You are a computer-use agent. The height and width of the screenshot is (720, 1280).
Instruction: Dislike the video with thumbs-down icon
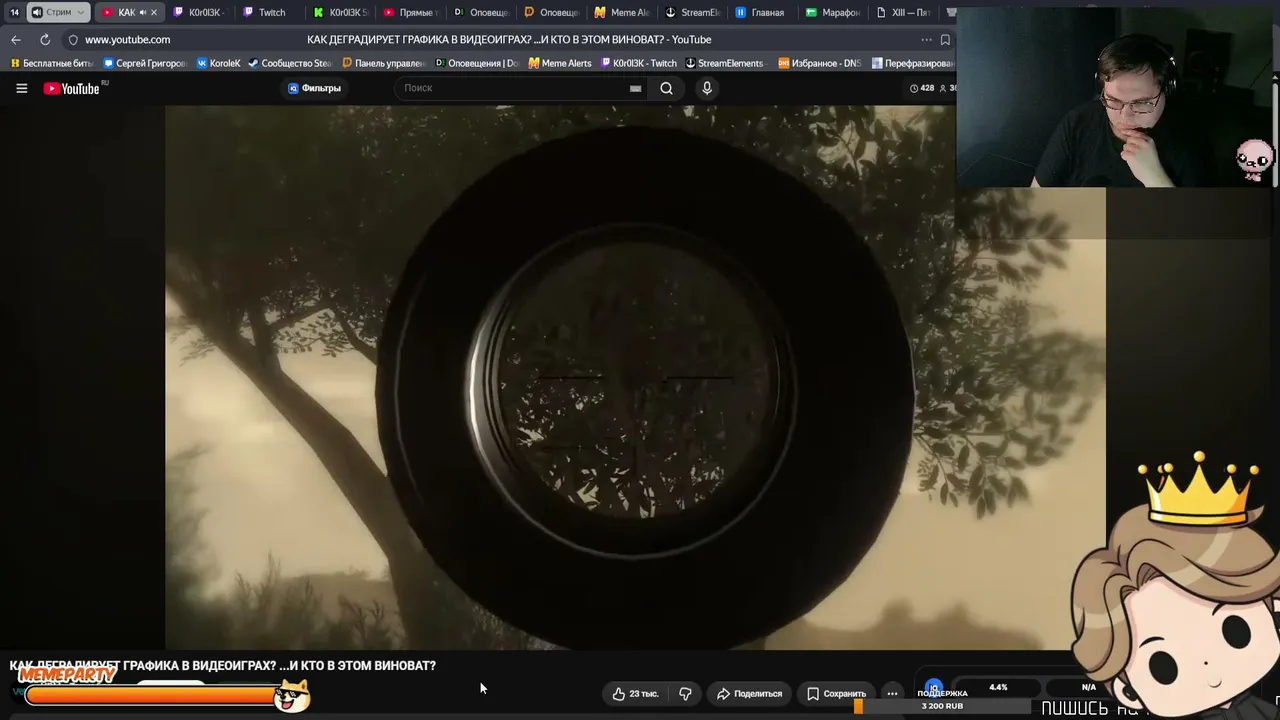coord(685,693)
